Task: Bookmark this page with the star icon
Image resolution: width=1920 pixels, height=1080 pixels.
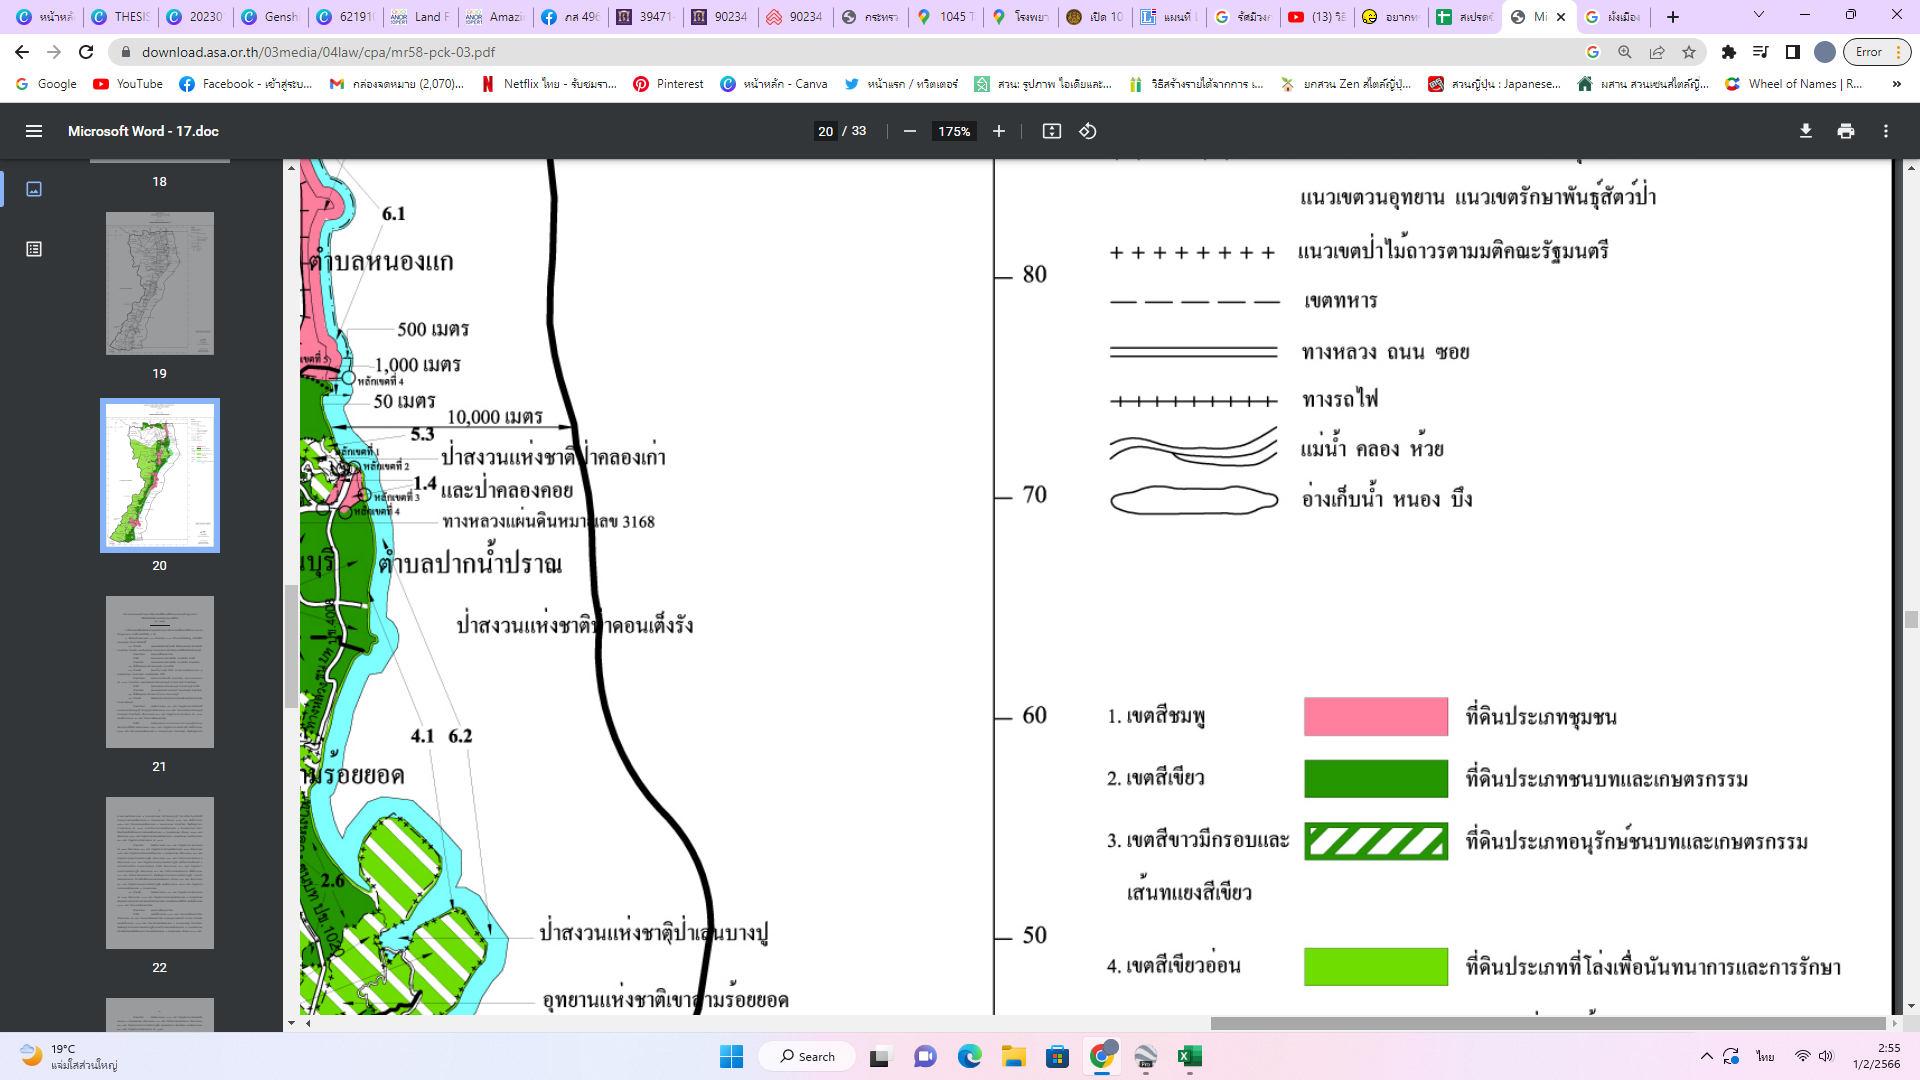Action: point(1689,52)
